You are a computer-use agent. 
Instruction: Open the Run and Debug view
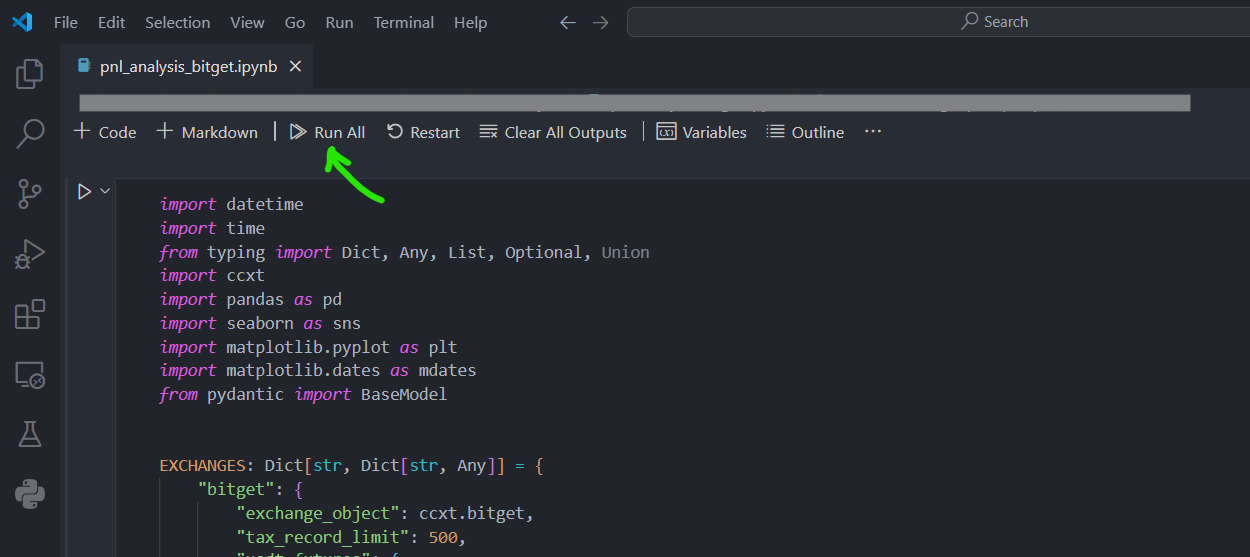(x=30, y=254)
